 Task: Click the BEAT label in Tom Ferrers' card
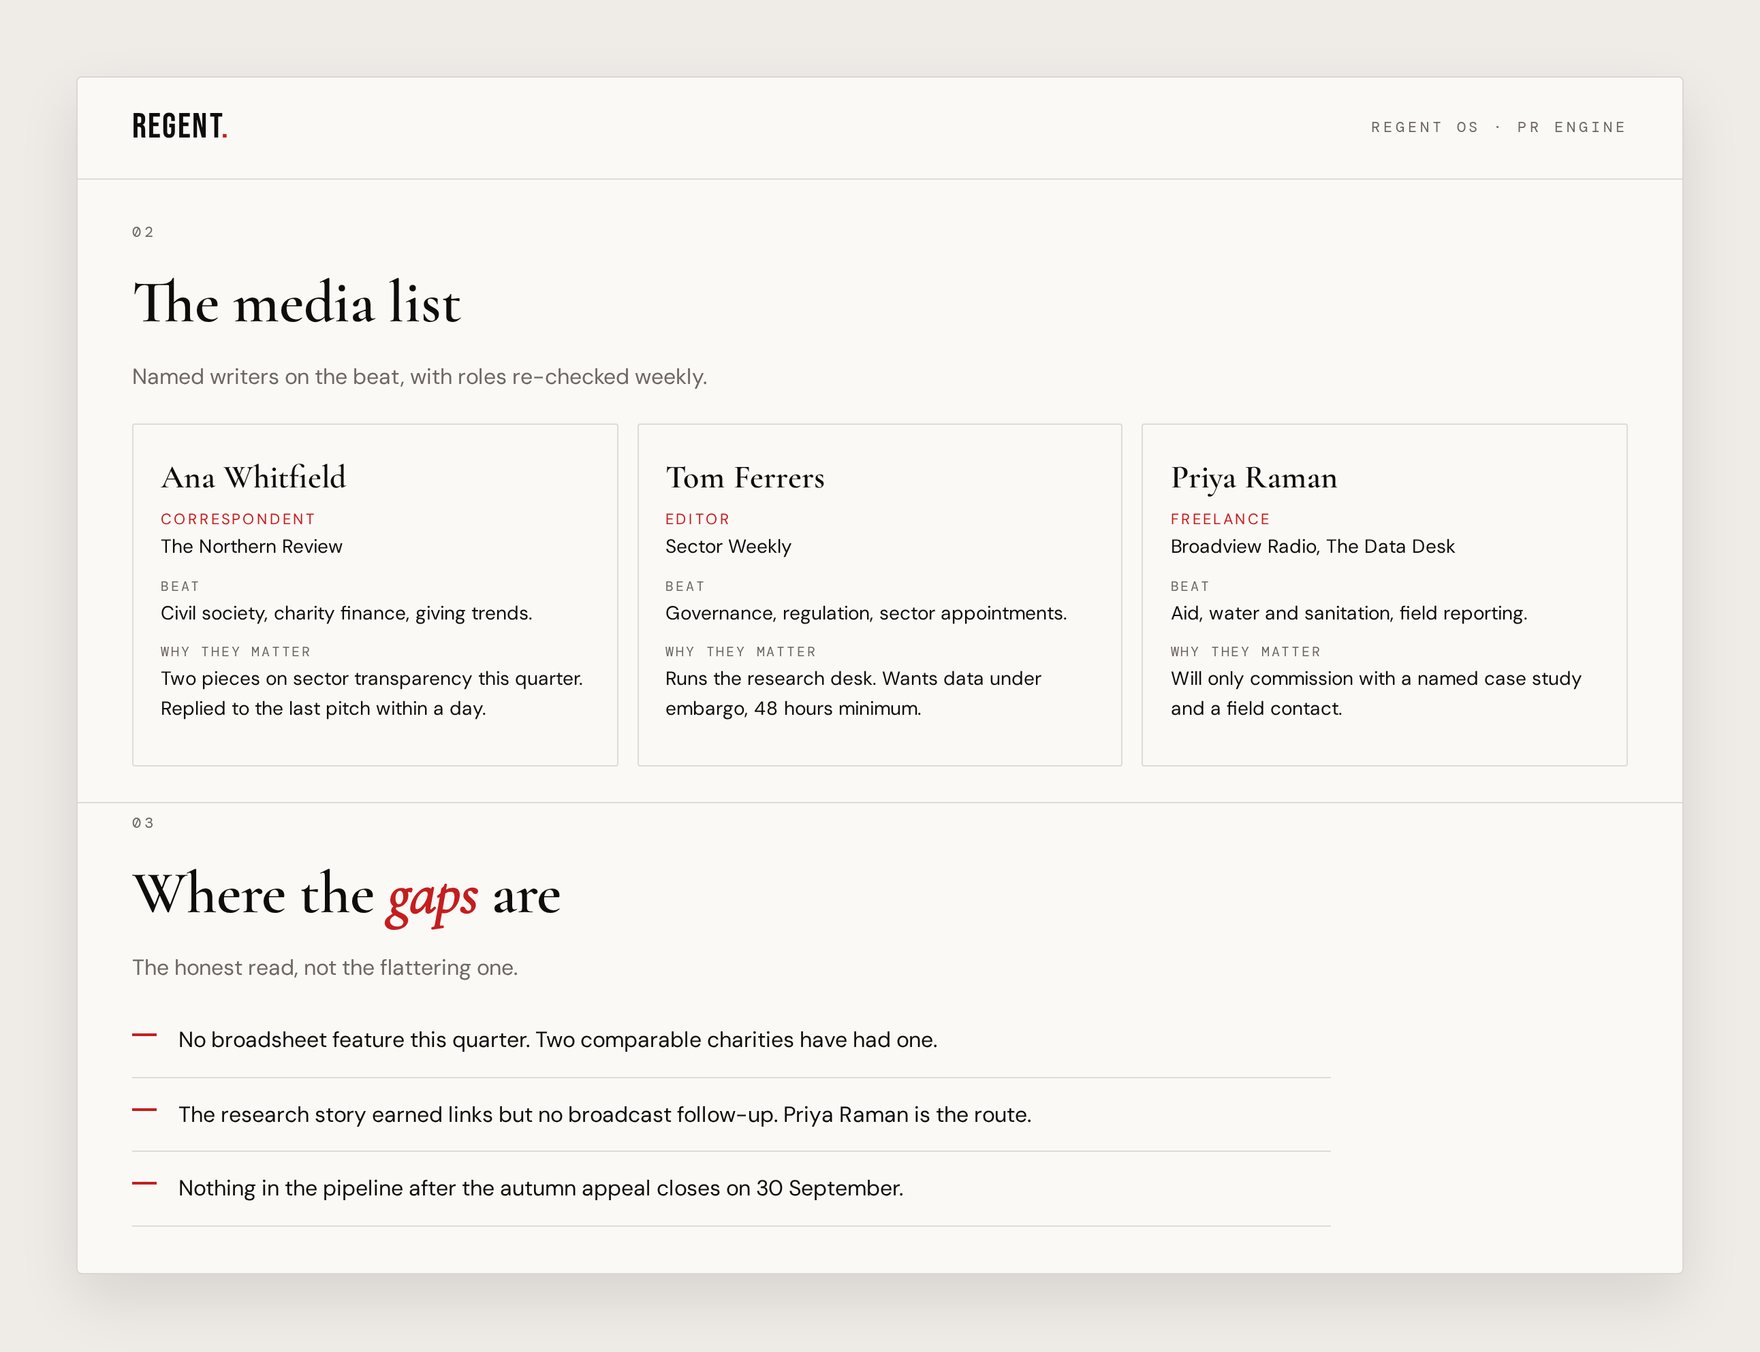(x=685, y=586)
